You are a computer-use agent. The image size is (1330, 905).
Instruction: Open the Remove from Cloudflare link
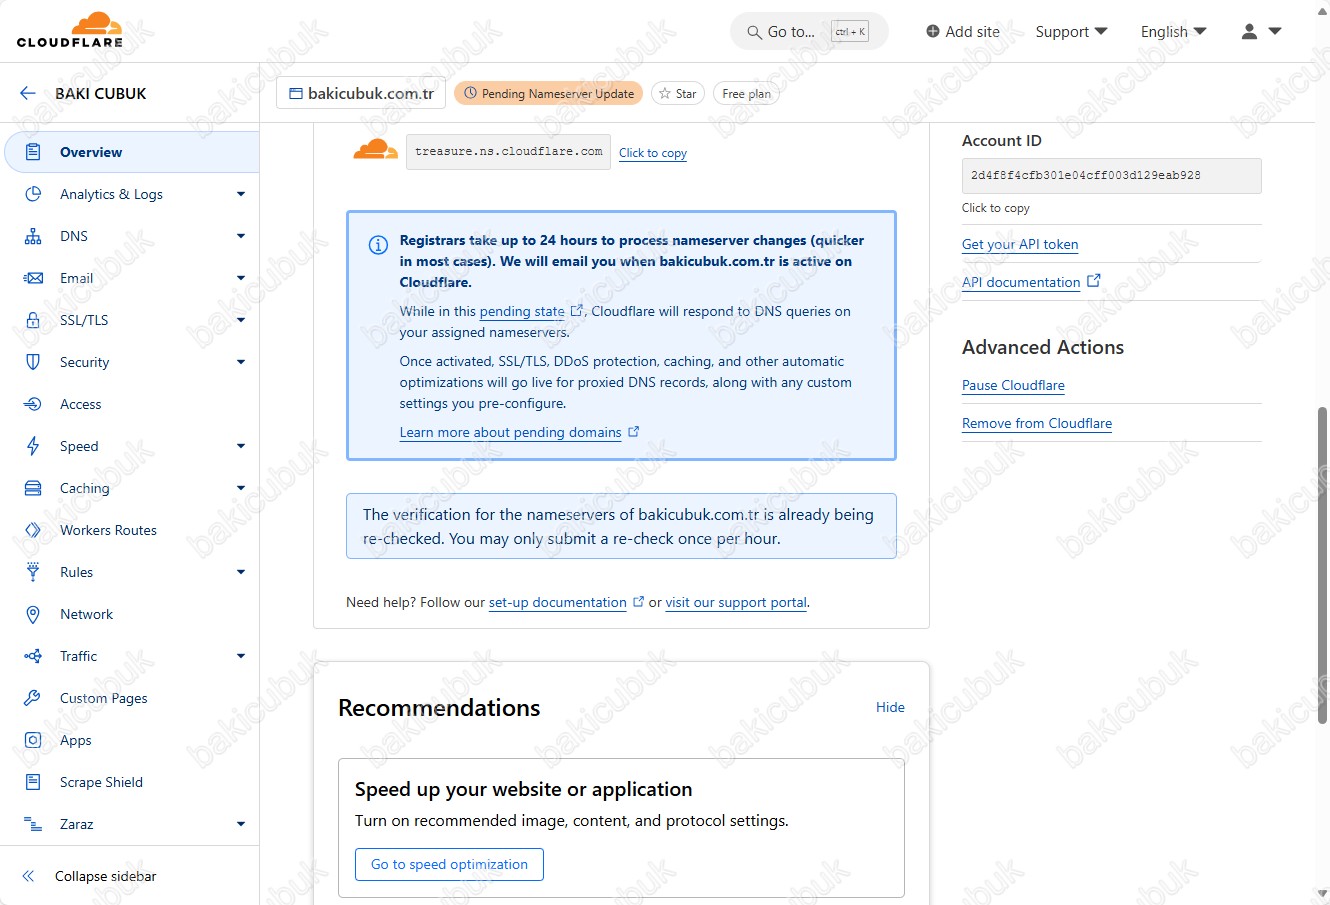[x=1037, y=423]
